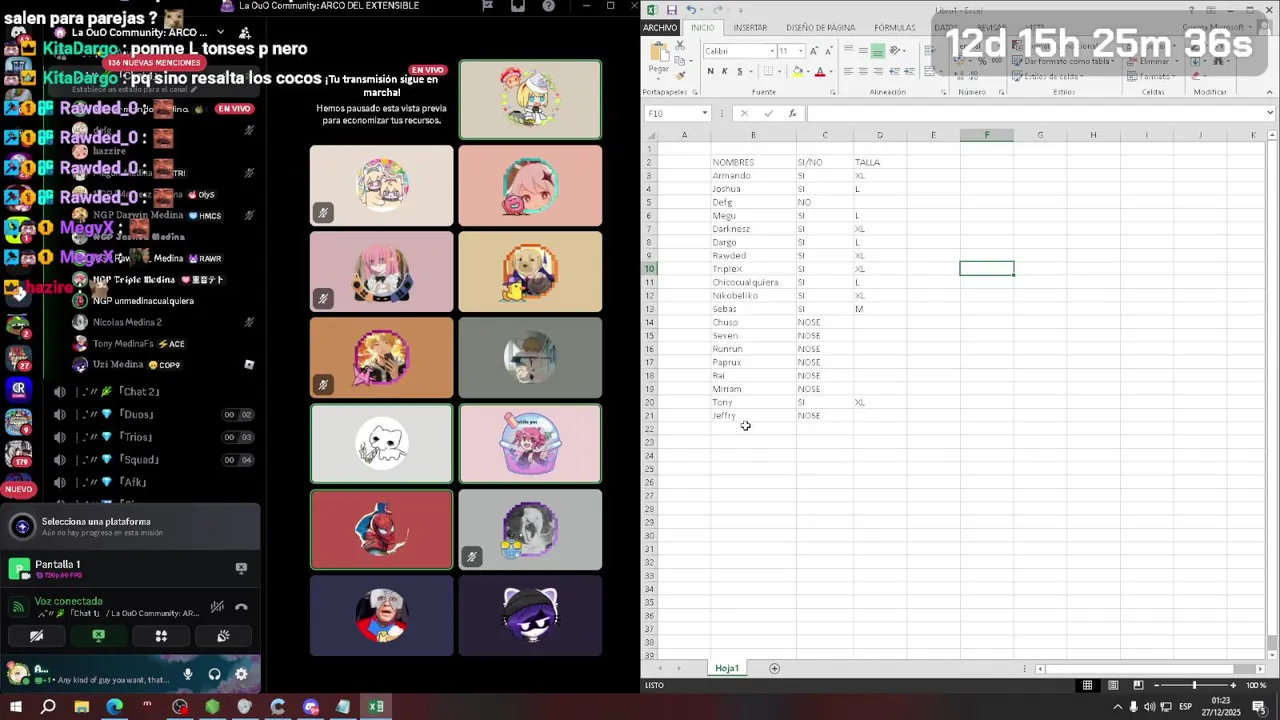The height and width of the screenshot is (720, 1280).
Task: Open the ARCHIVO tab
Action: (660, 27)
